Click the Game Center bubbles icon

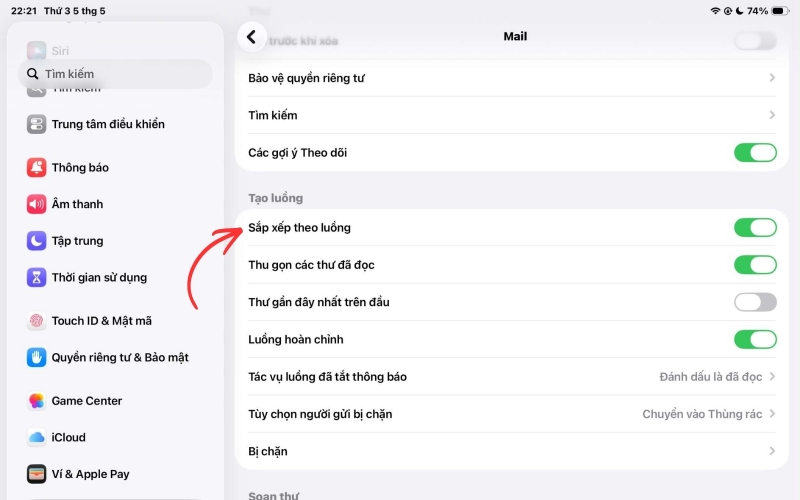click(x=36, y=401)
